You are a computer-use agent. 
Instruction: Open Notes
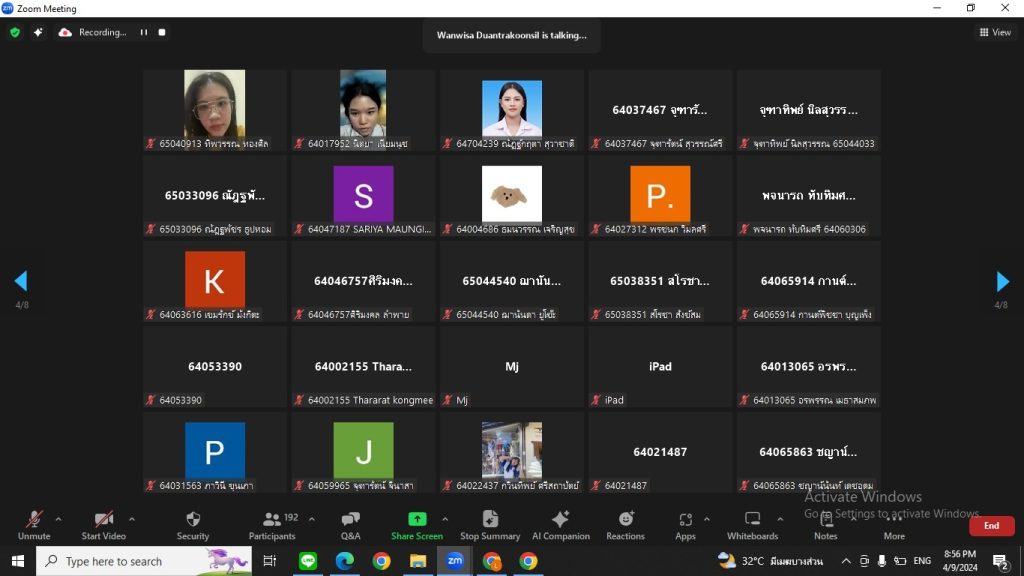(x=825, y=526)
